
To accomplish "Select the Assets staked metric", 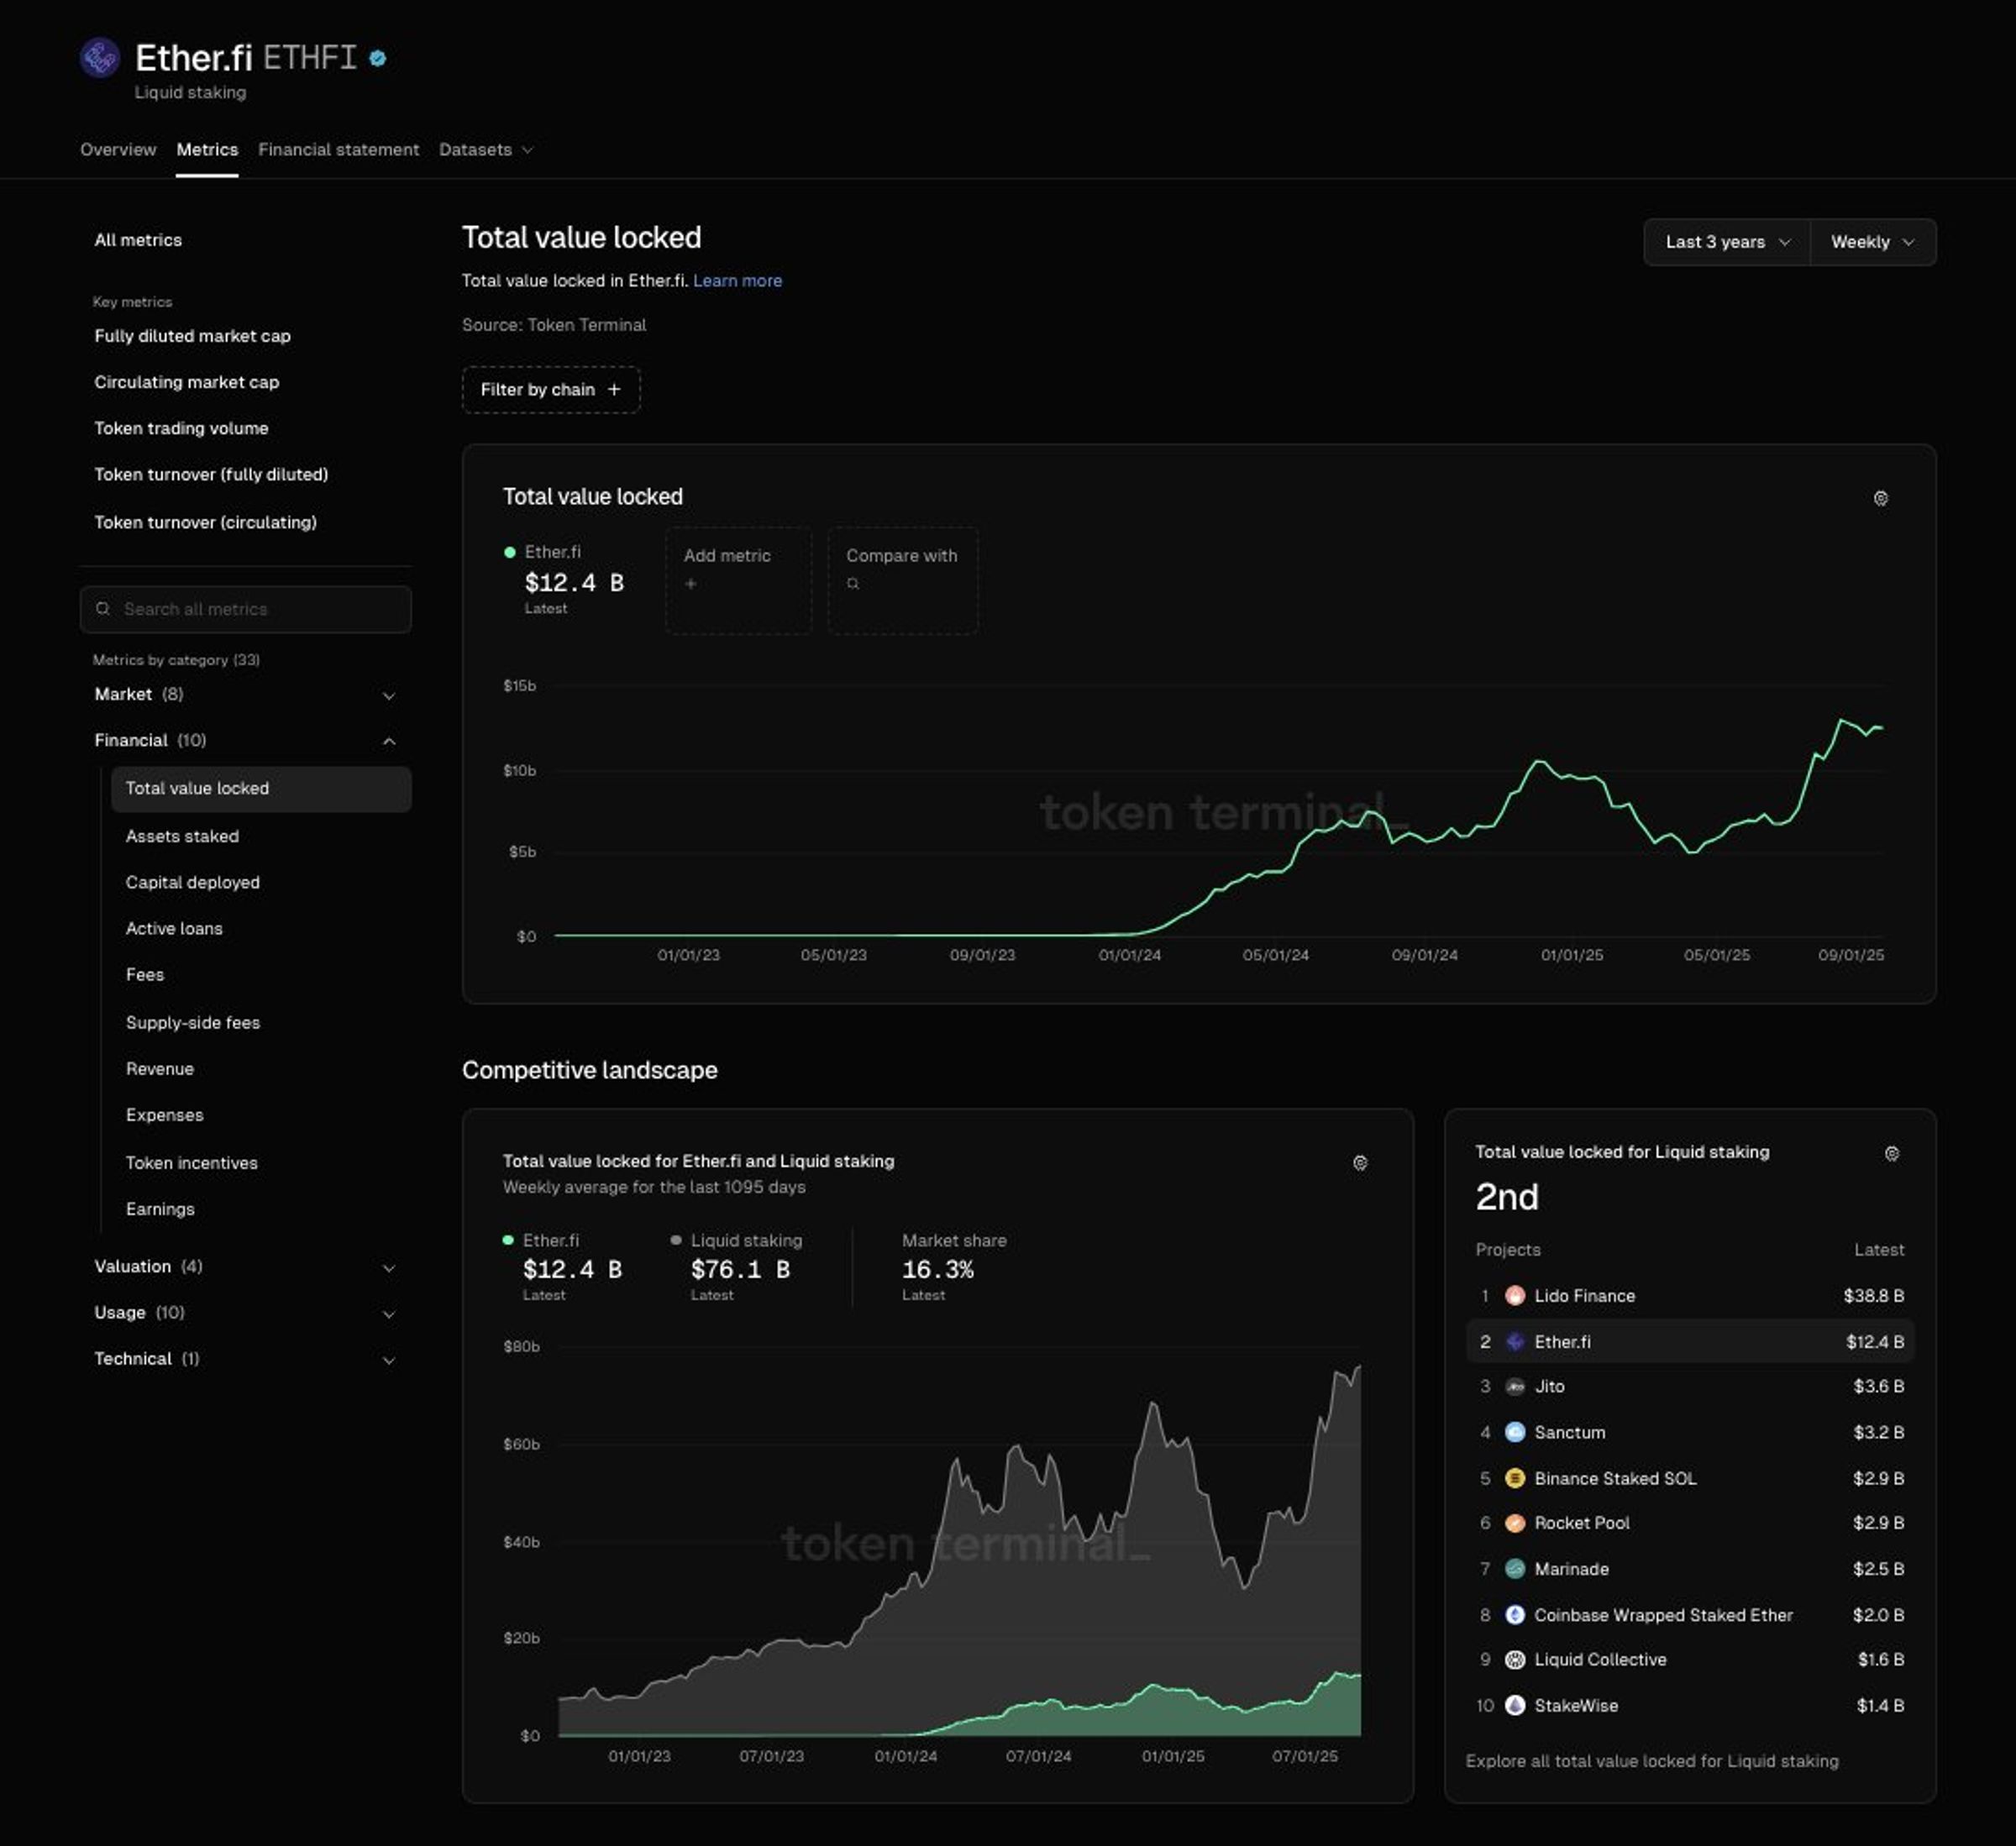I will pos(182,836).
